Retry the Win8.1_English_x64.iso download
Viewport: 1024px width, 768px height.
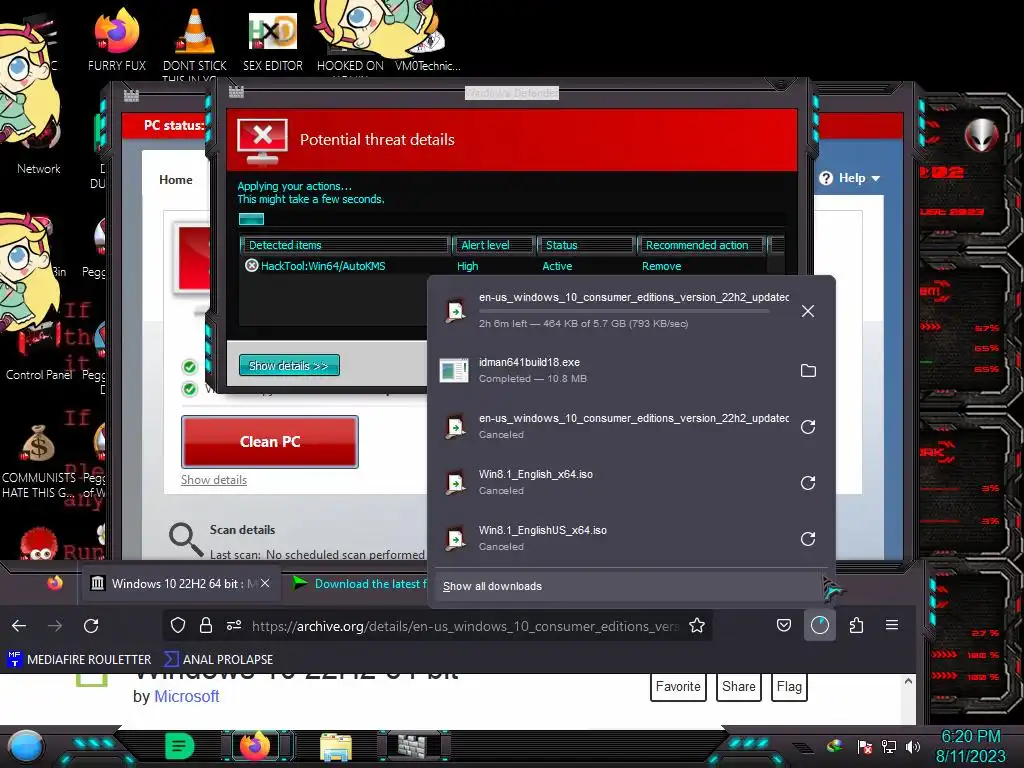coord(808,483)
